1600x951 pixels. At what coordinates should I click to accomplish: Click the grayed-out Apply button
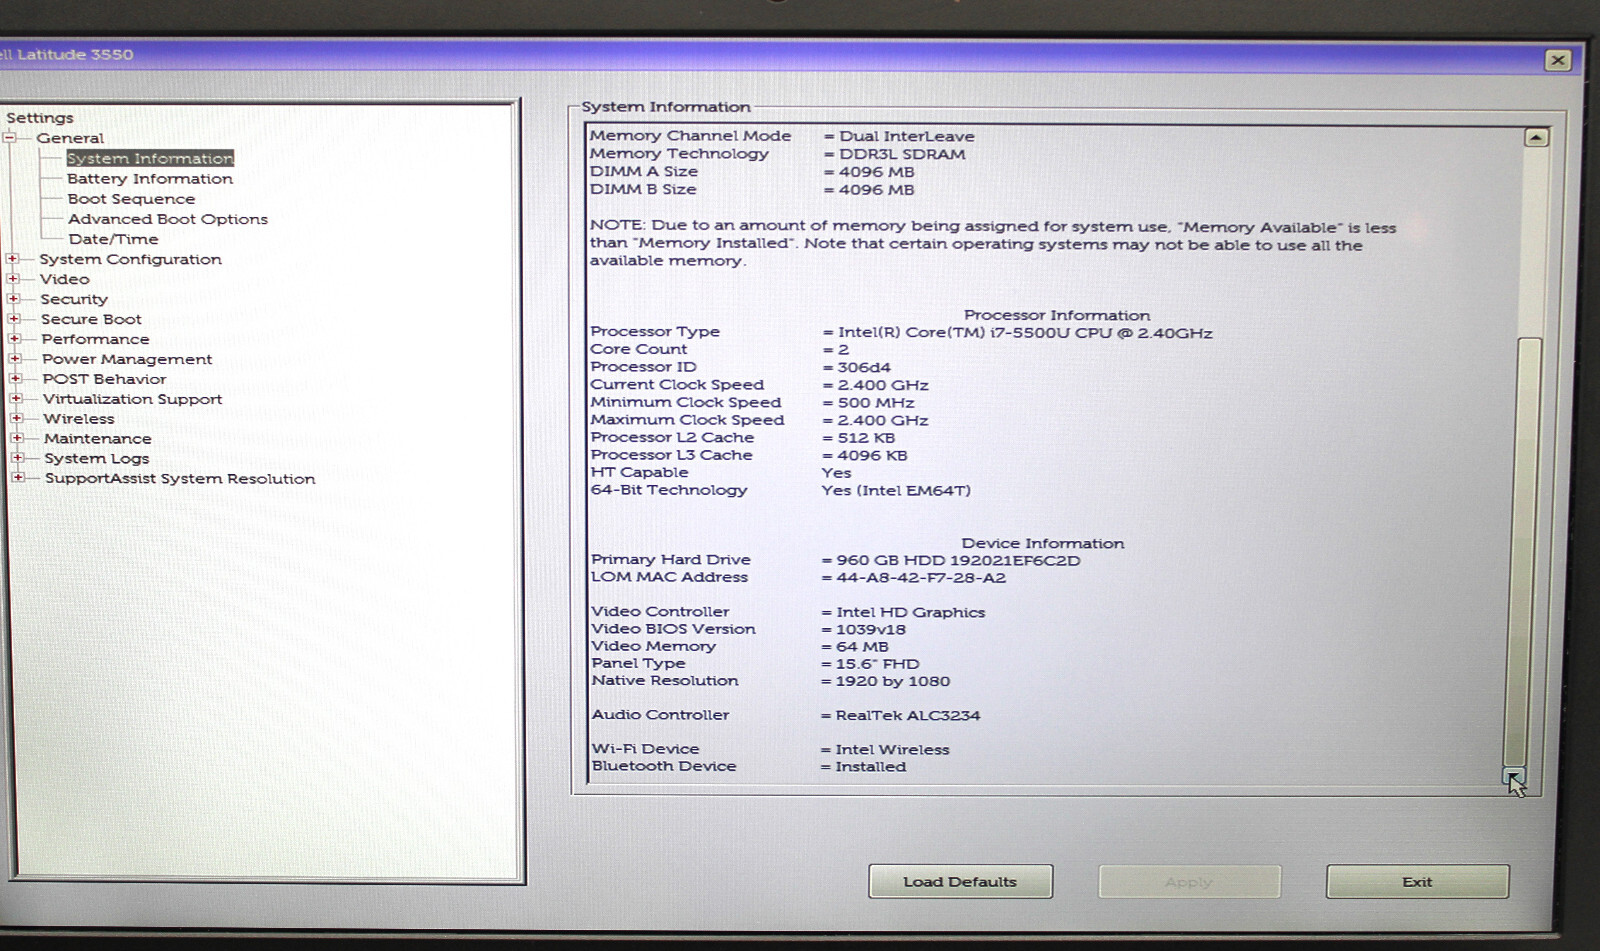[x=1189, y=882]
